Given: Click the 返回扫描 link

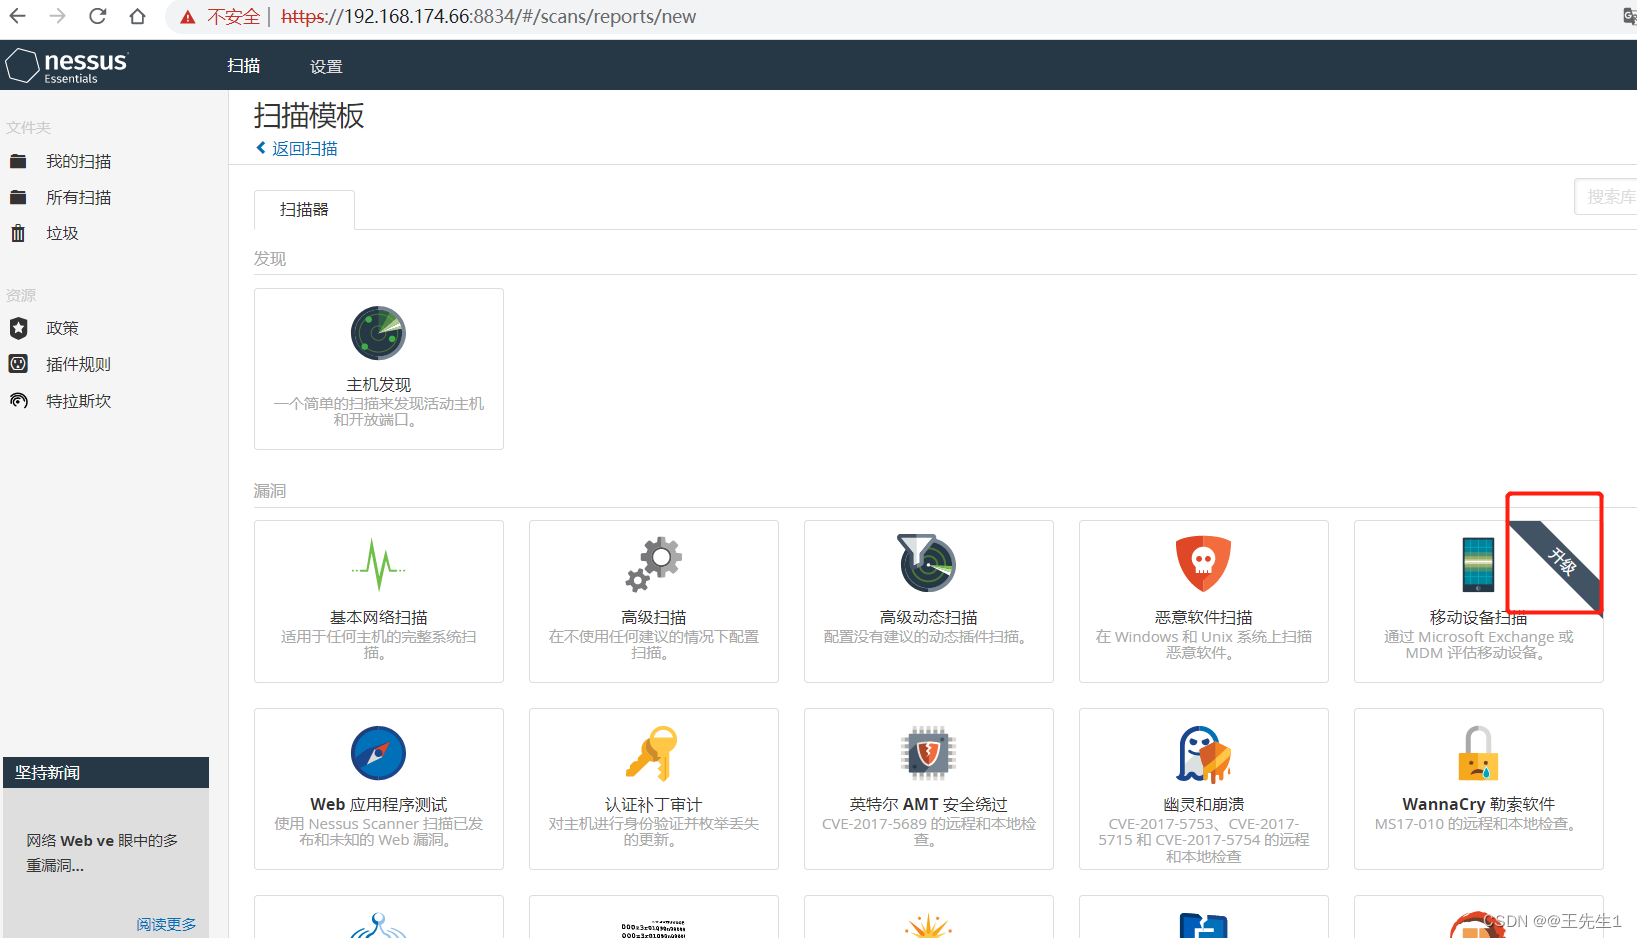Looking at the screenshot, I should click(x=298, y=148).
